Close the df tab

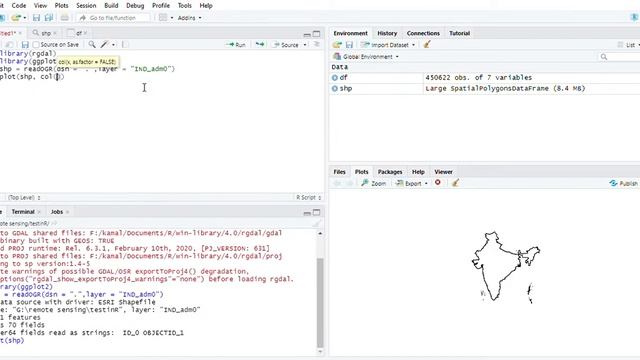coord(85,33)
